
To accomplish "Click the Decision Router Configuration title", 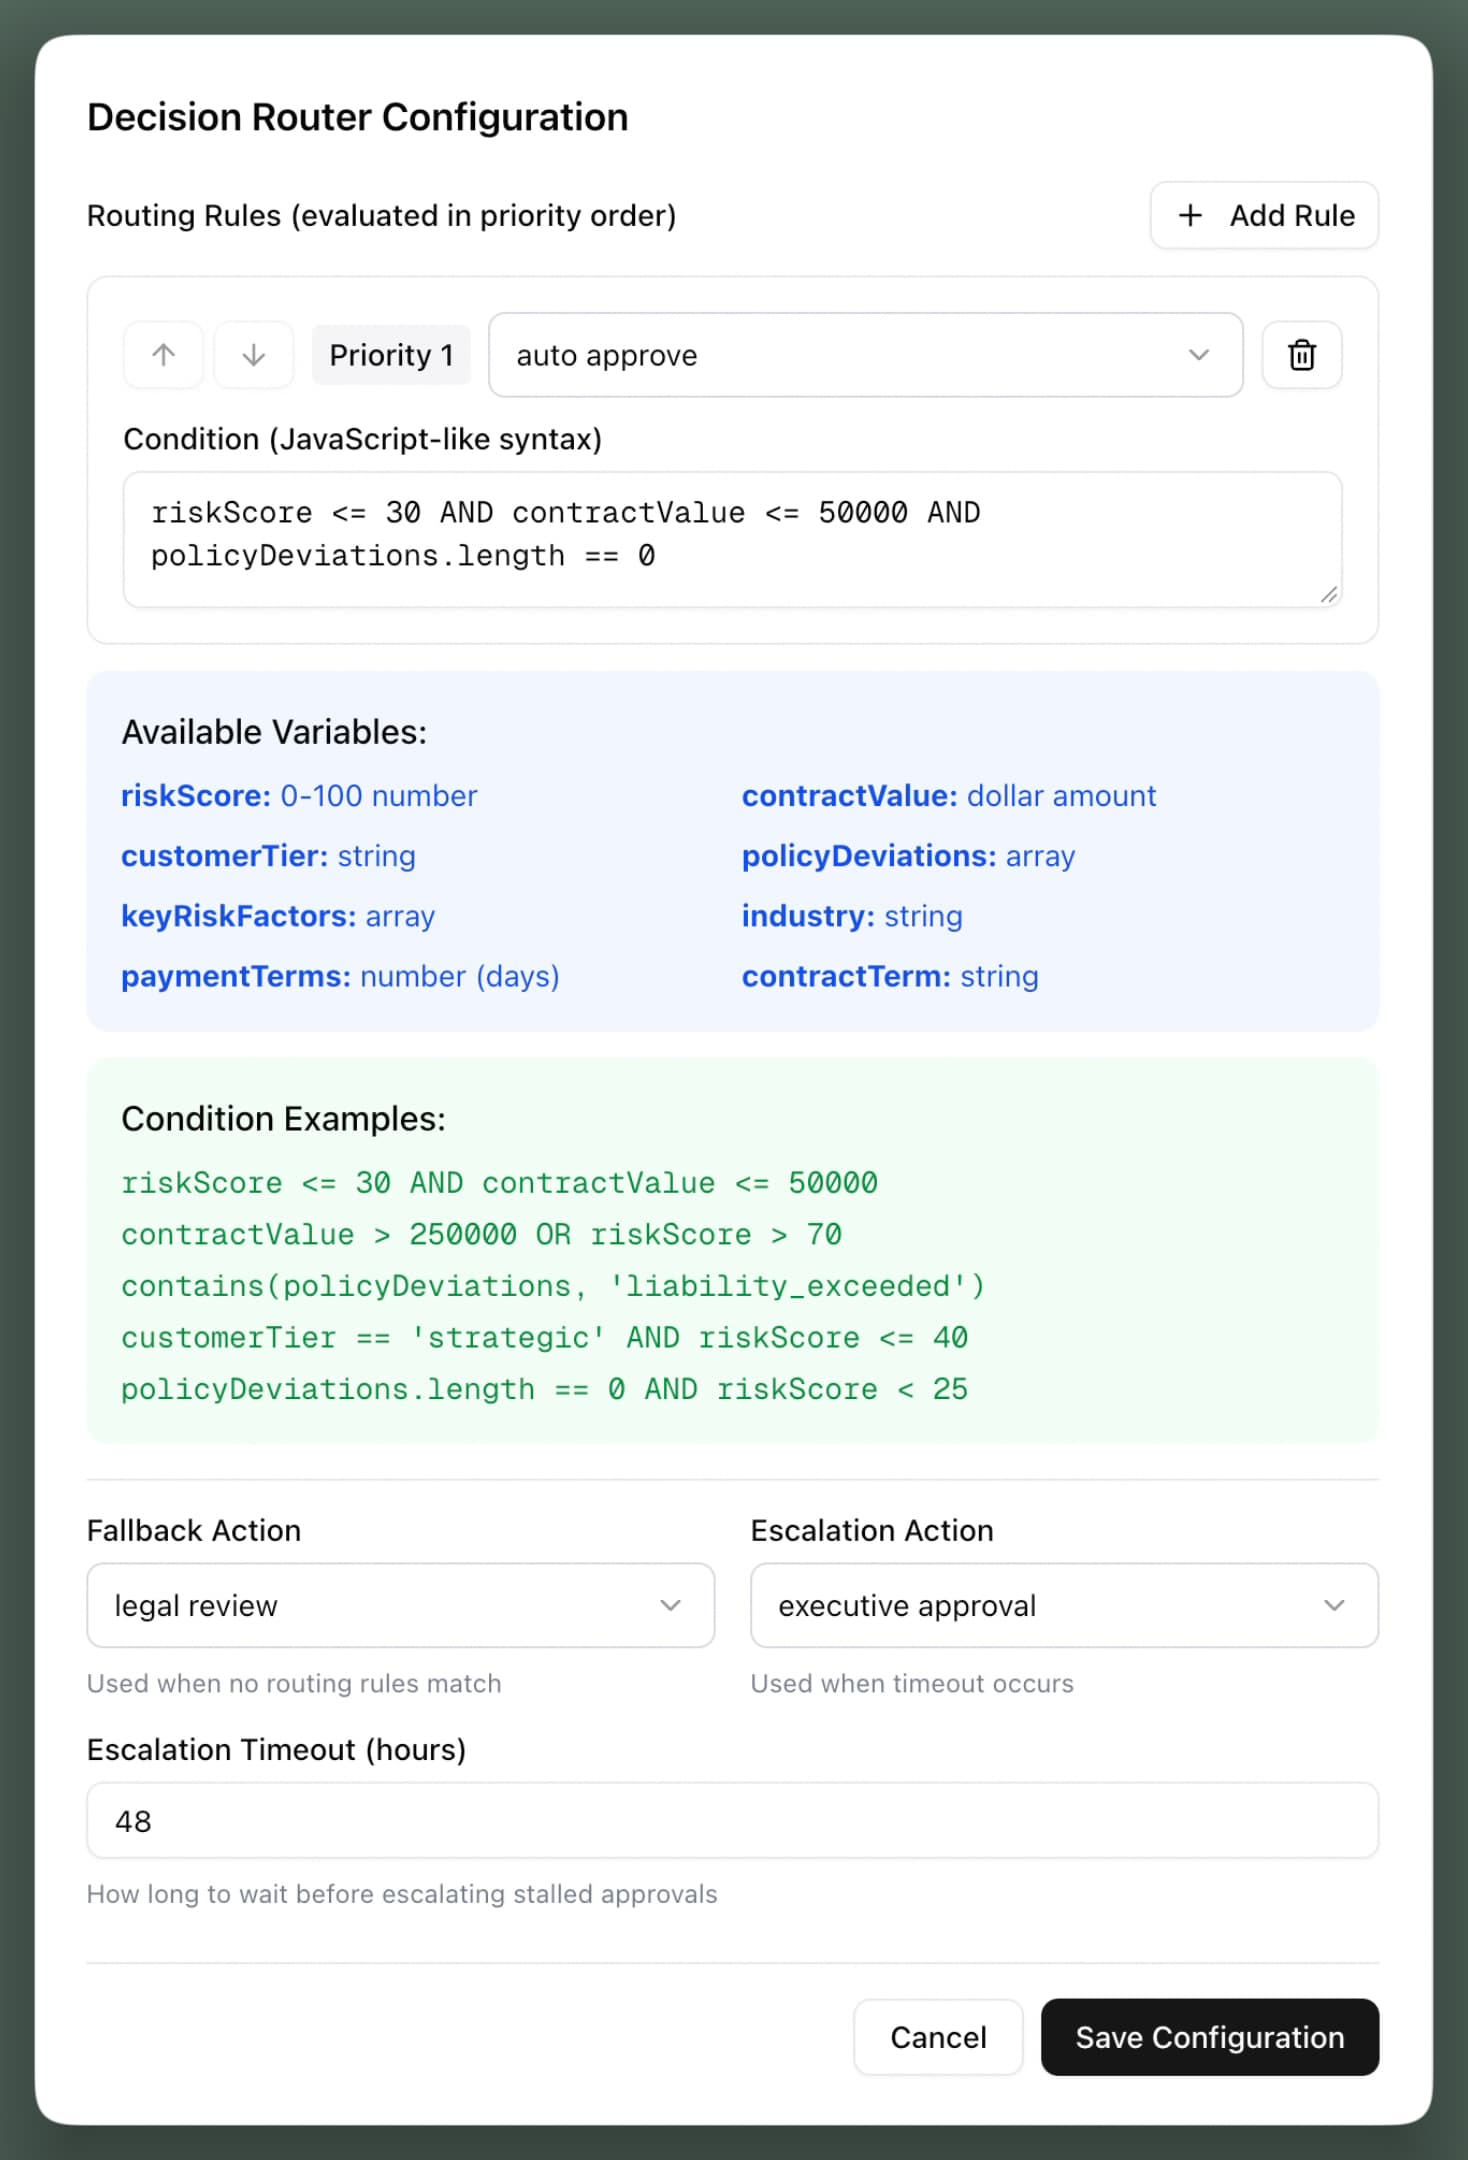I will pos(358,117).
